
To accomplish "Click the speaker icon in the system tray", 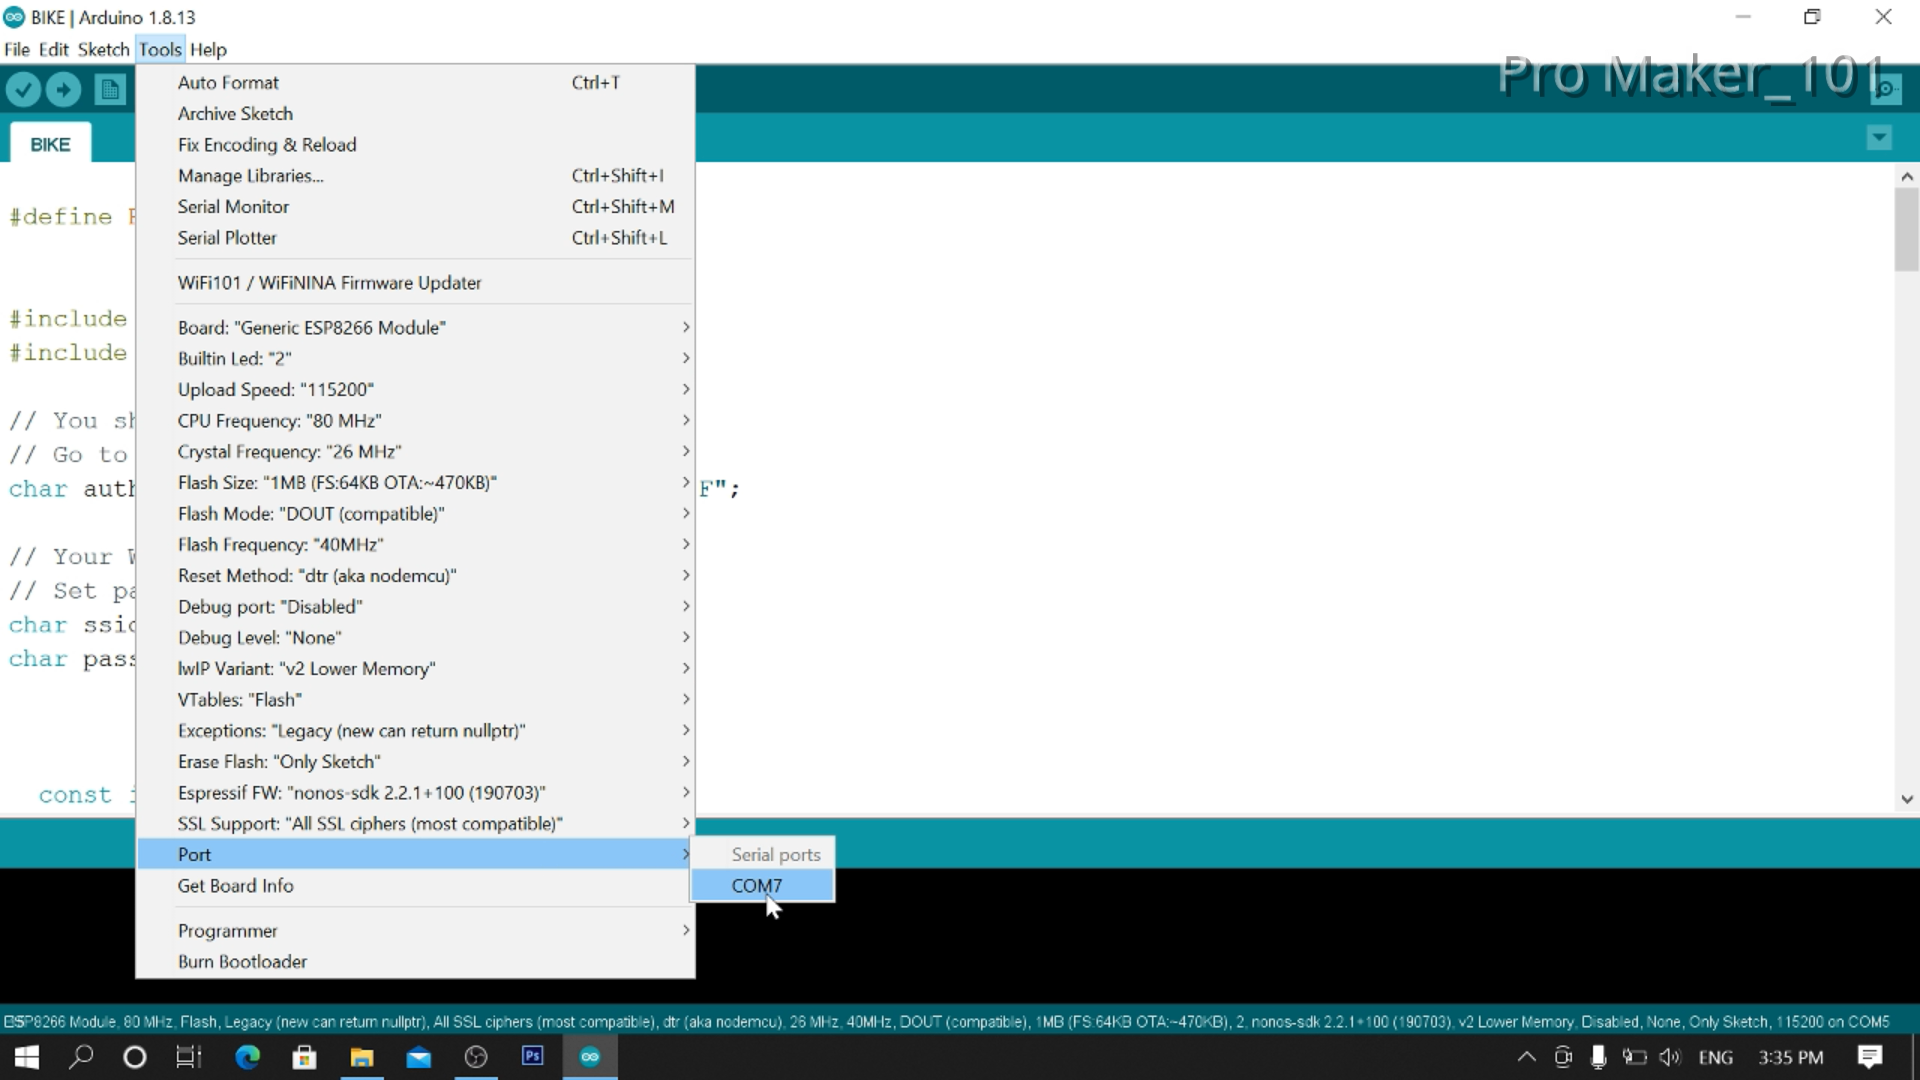I will point(1672,1057).
